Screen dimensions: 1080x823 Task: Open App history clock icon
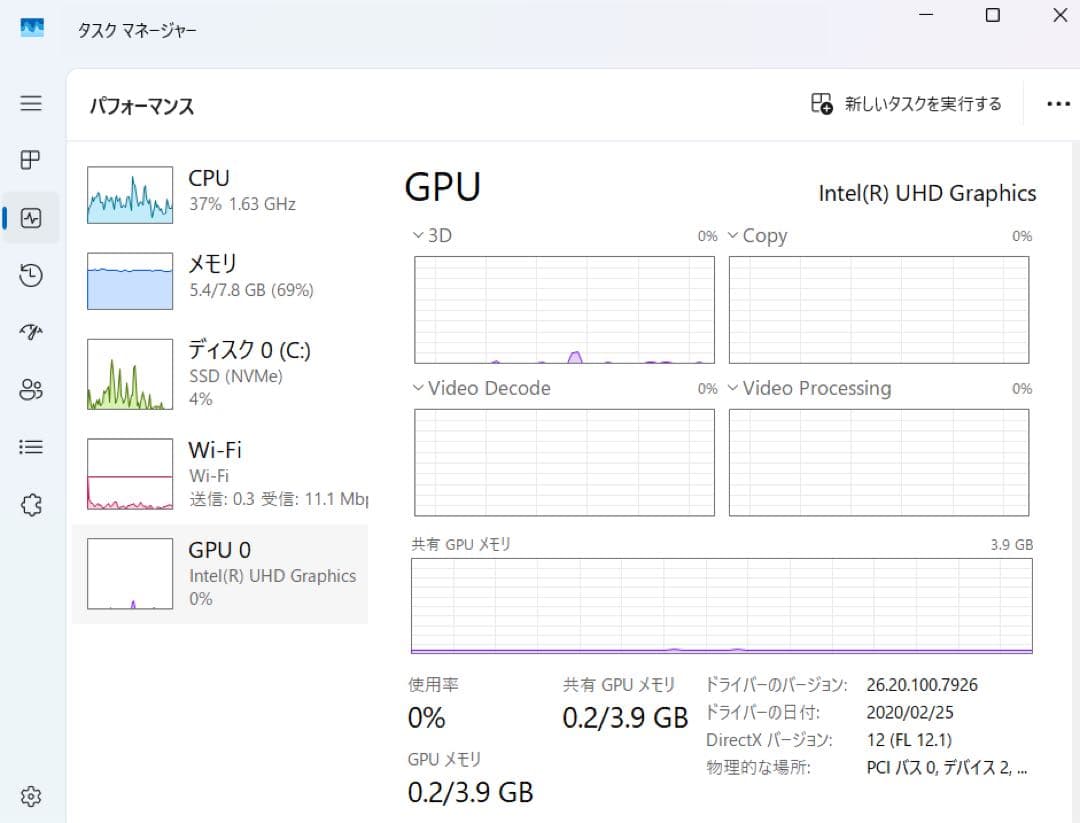(31, 275)
